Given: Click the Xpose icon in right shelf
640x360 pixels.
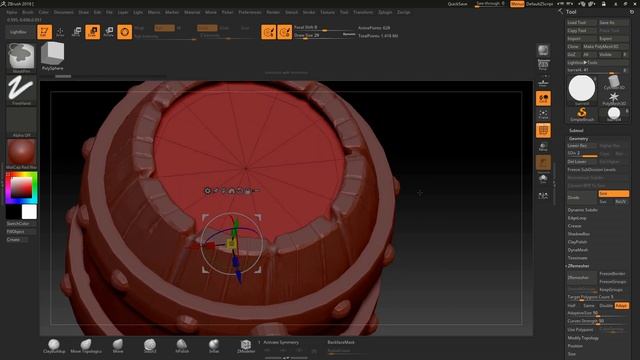Looking at the screenshot, I should point(543,196).
